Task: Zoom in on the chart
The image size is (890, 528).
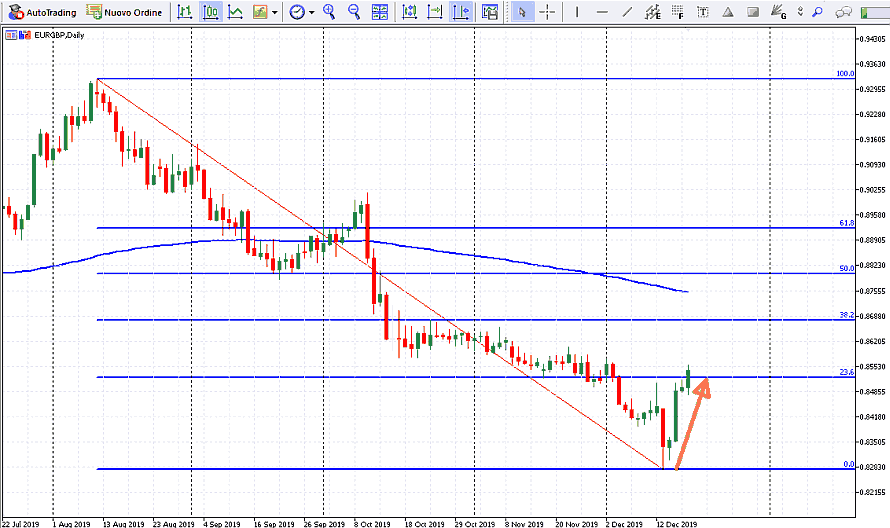Action: (330, 12)
